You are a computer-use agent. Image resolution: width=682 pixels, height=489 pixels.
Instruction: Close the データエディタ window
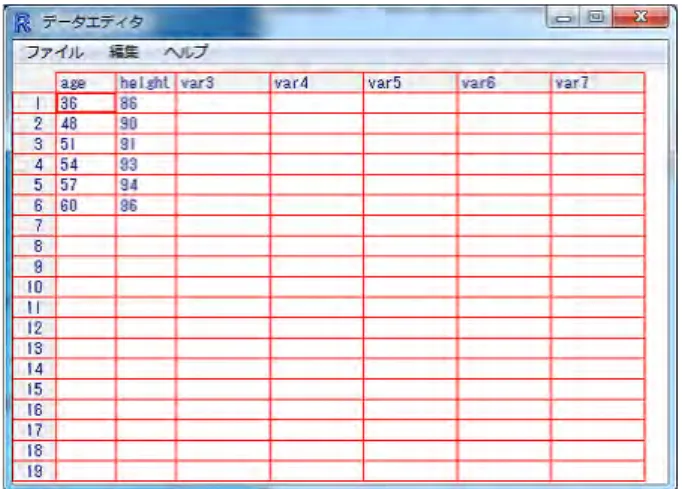(x=641, y=18)
